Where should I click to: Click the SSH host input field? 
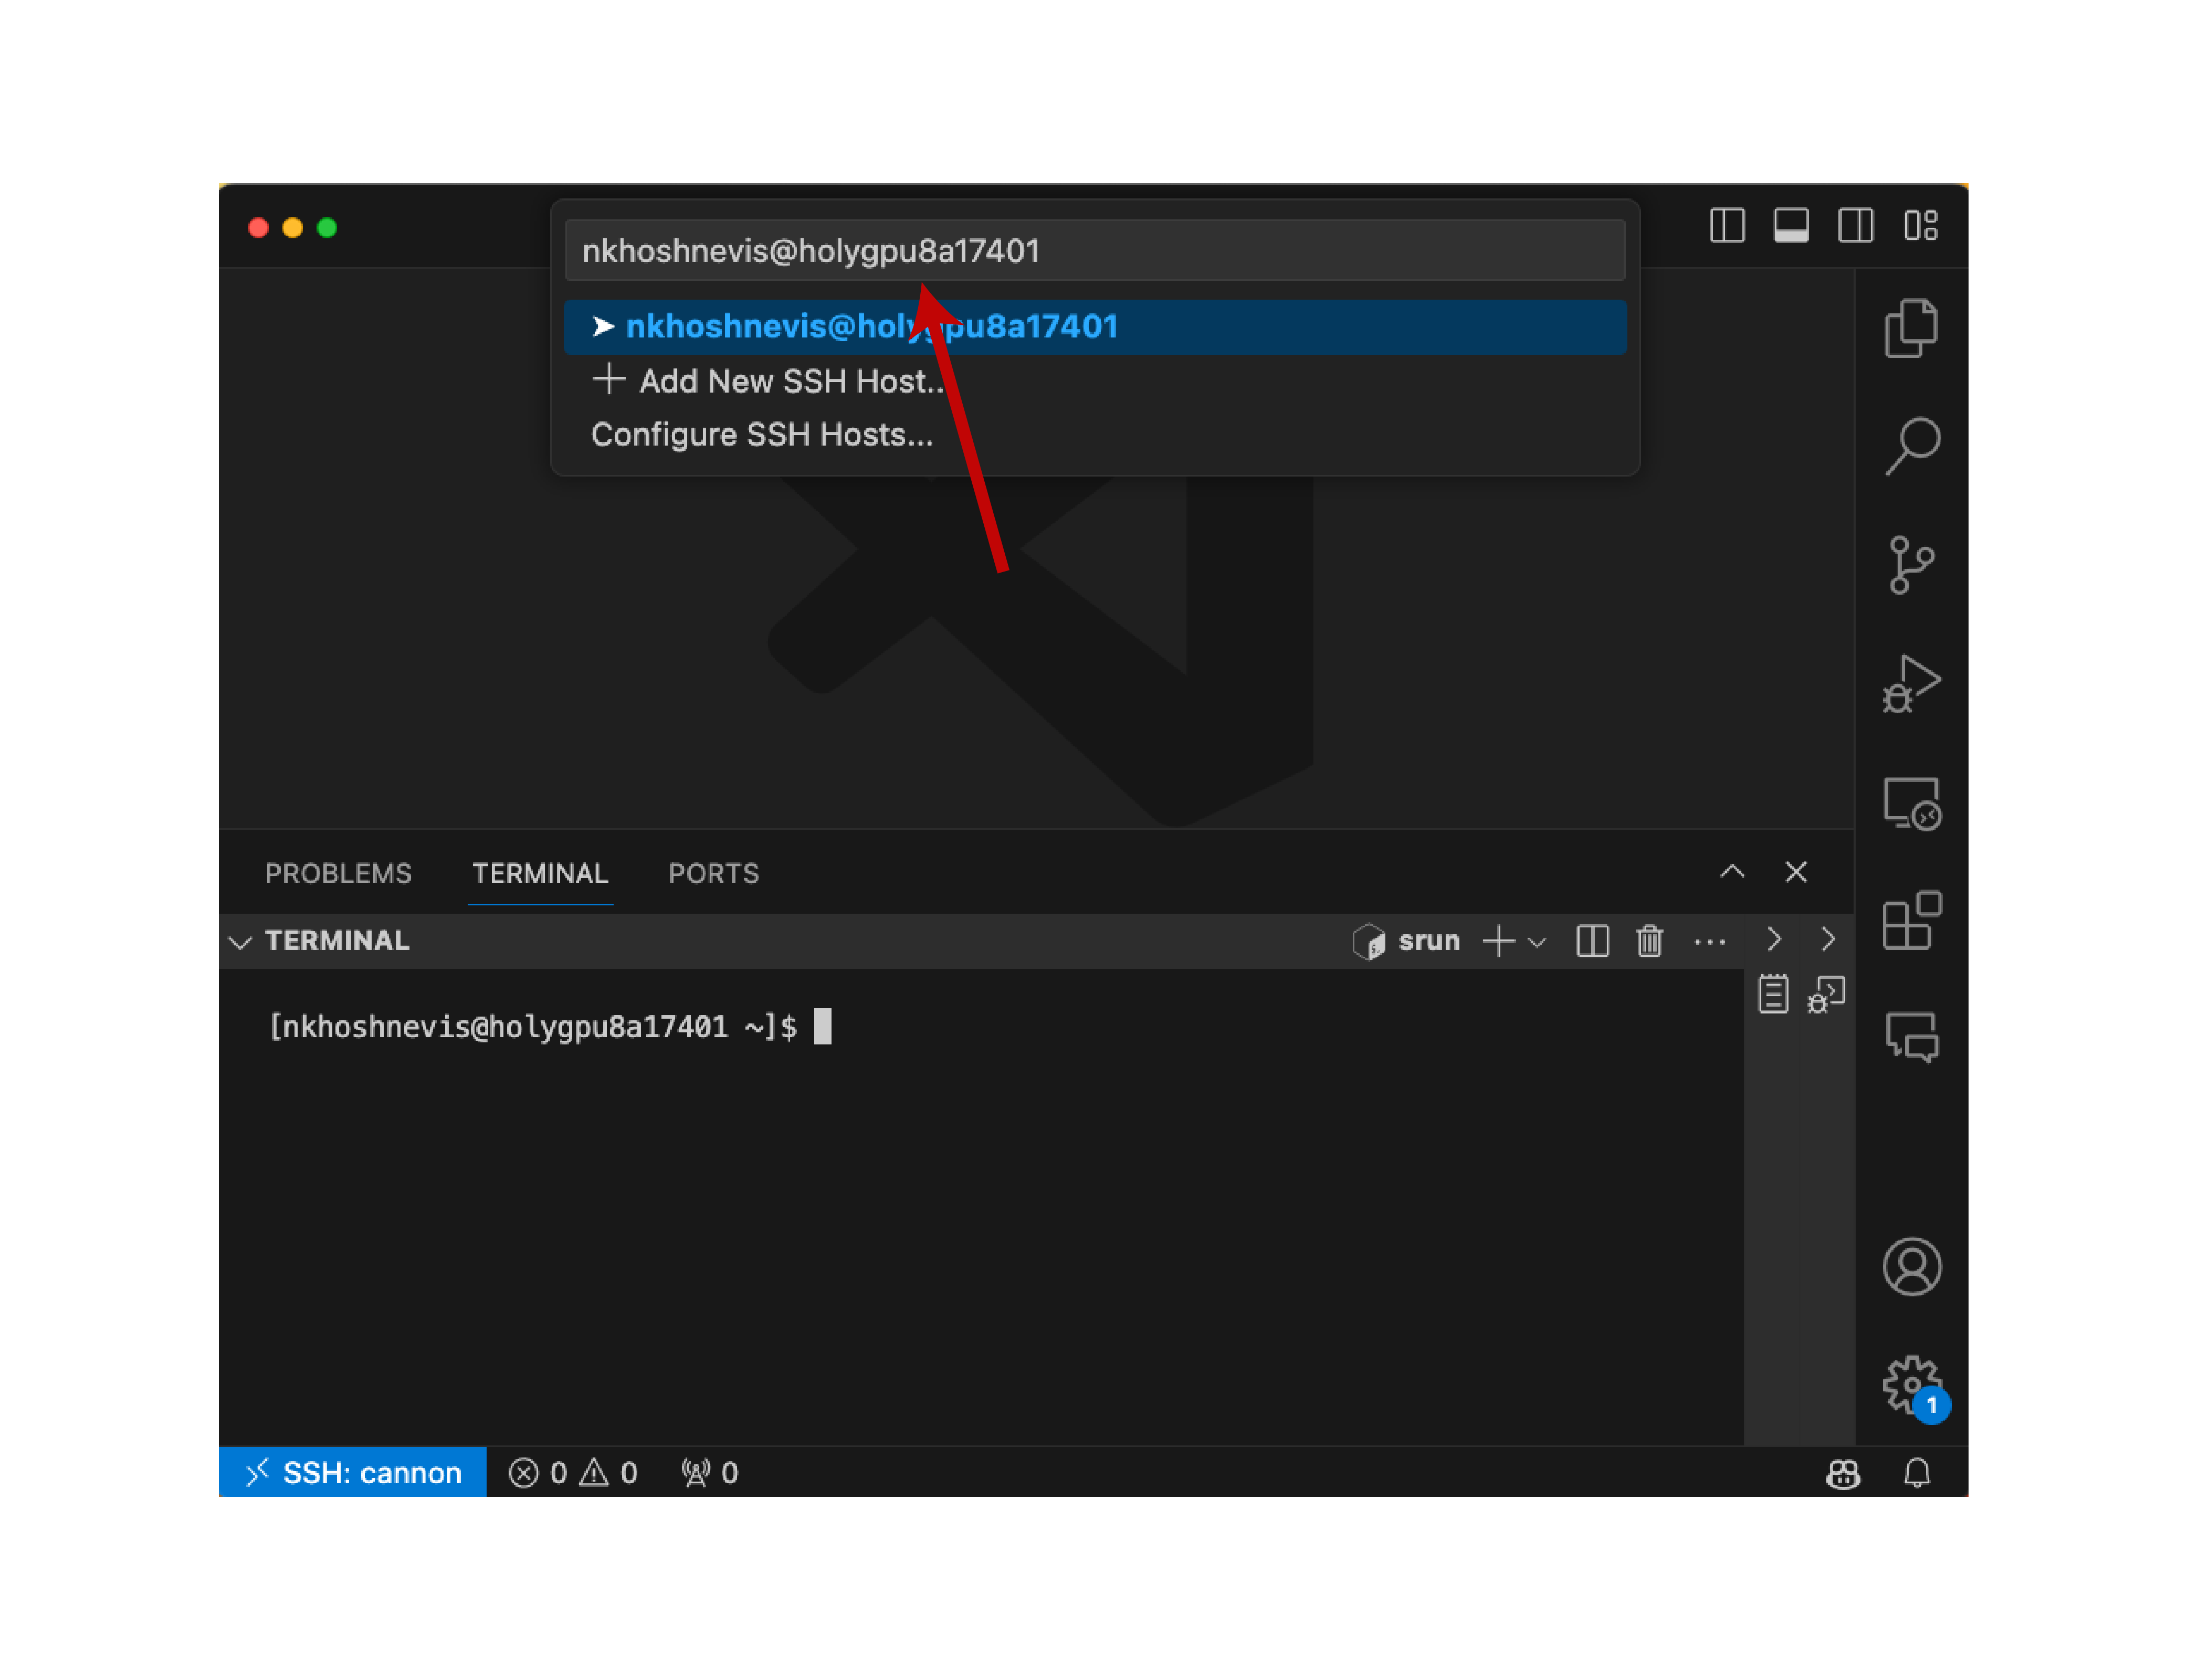pyautogui.click(x=1094, y=250)
